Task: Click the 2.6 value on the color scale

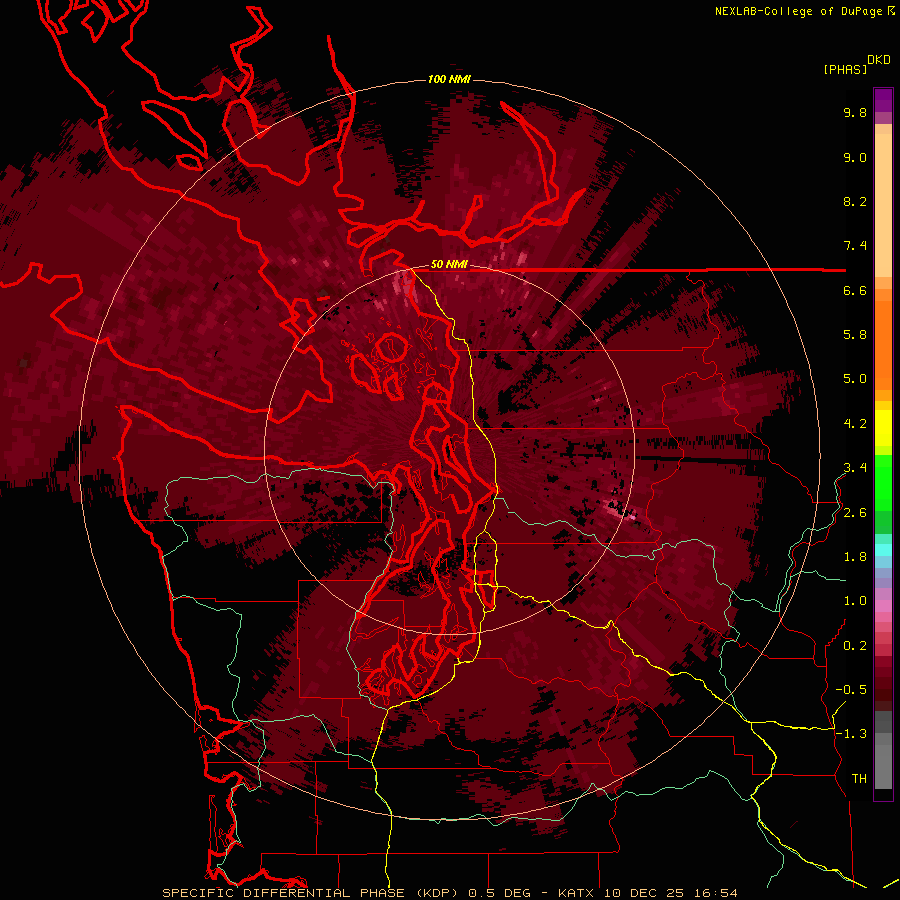Action: [855, 513]
